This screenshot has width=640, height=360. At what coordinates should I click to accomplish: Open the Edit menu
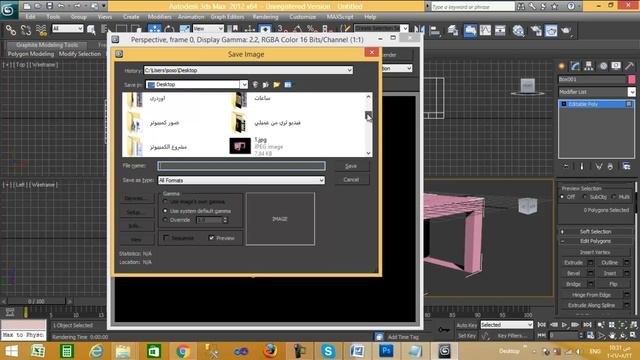click(30, 17)
